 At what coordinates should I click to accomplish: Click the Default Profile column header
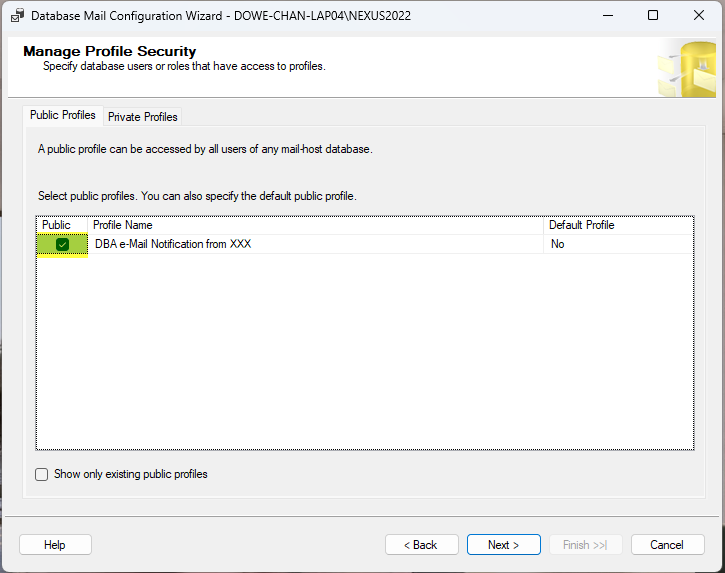tap(617, 226)
